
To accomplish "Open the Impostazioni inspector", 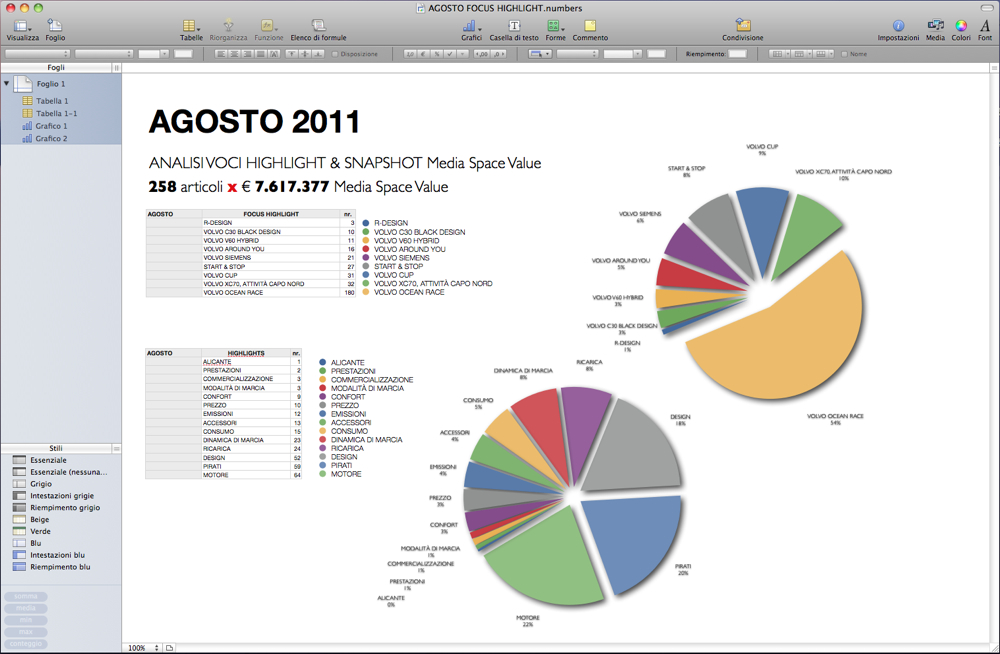I will click(x=898, y=26).
